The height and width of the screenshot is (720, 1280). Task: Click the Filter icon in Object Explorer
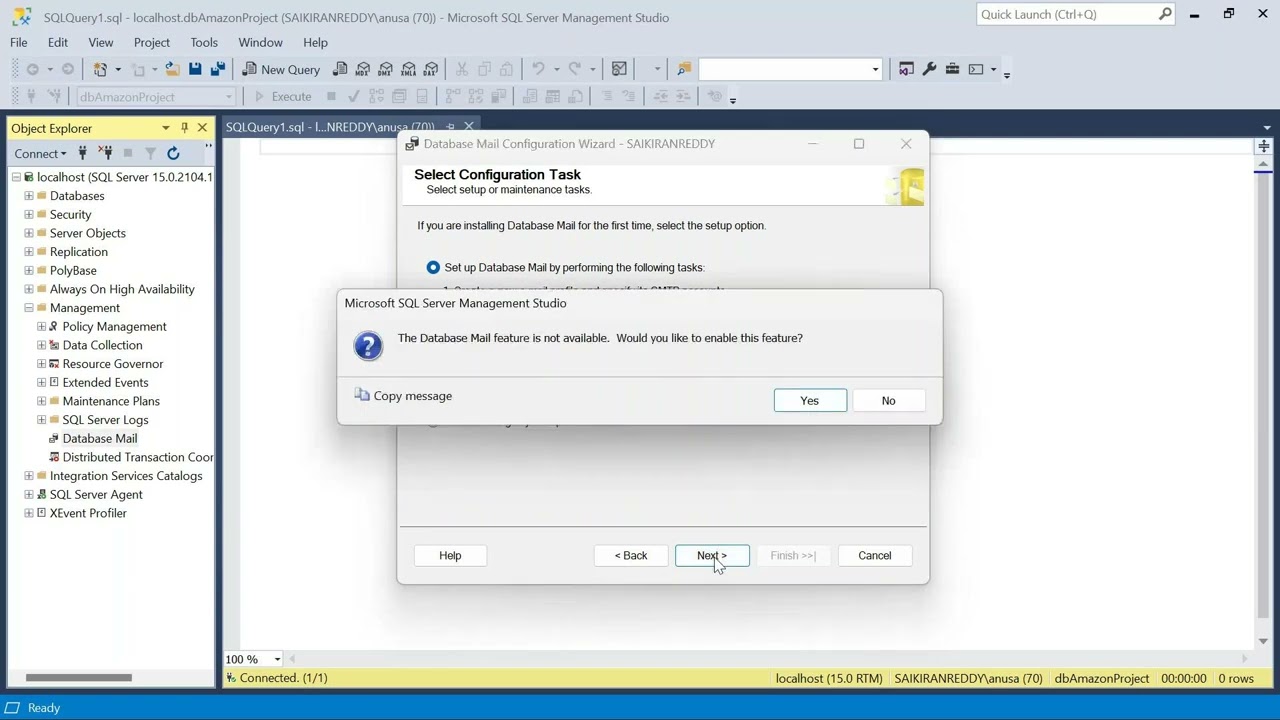(x=150, y=153)
